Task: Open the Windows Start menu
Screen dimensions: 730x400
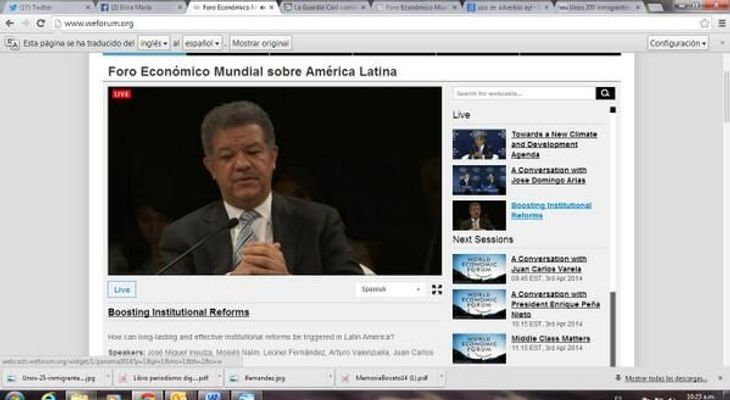Action: click(14, 396)
